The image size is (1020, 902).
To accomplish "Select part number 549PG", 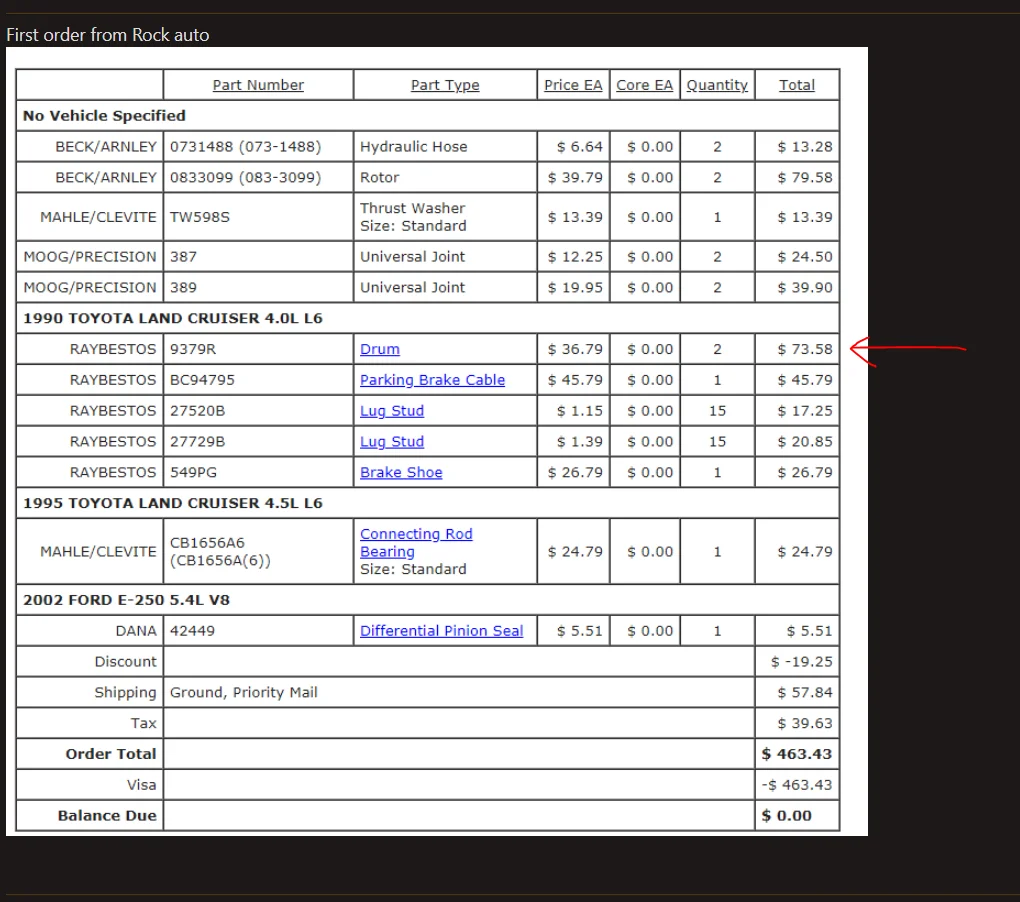I will click(193, 472).
